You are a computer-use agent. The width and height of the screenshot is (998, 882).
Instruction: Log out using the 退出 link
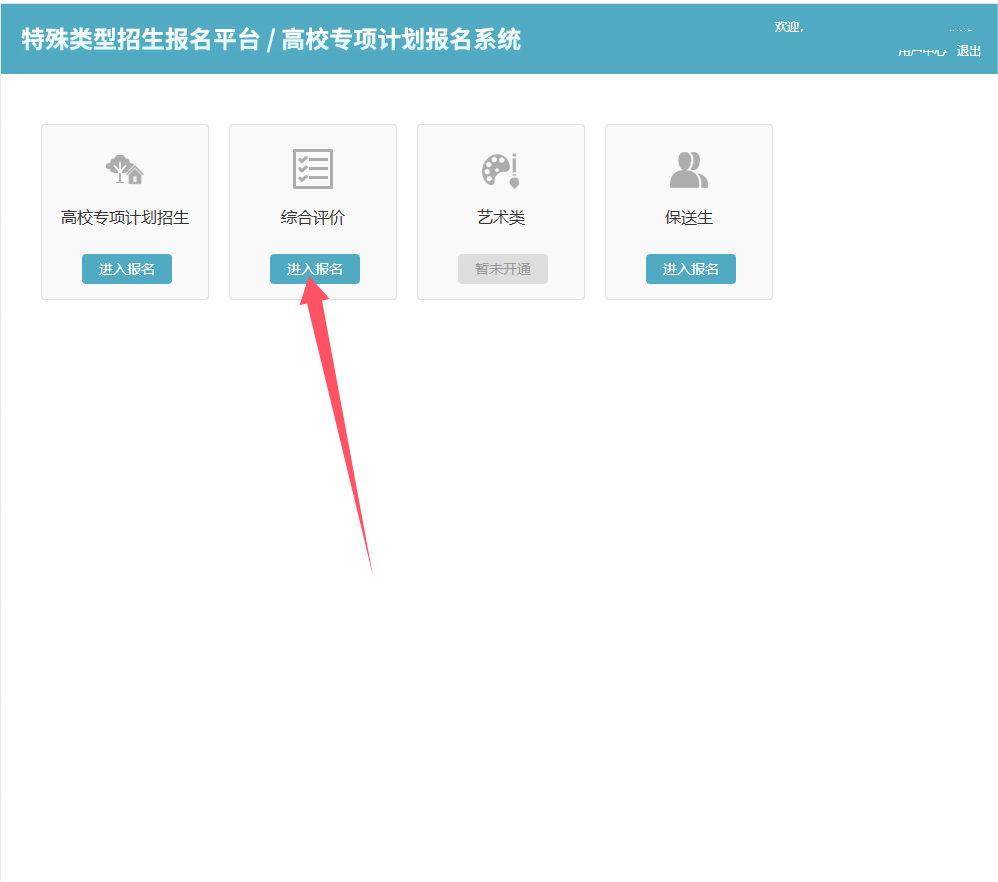(969, 51)
